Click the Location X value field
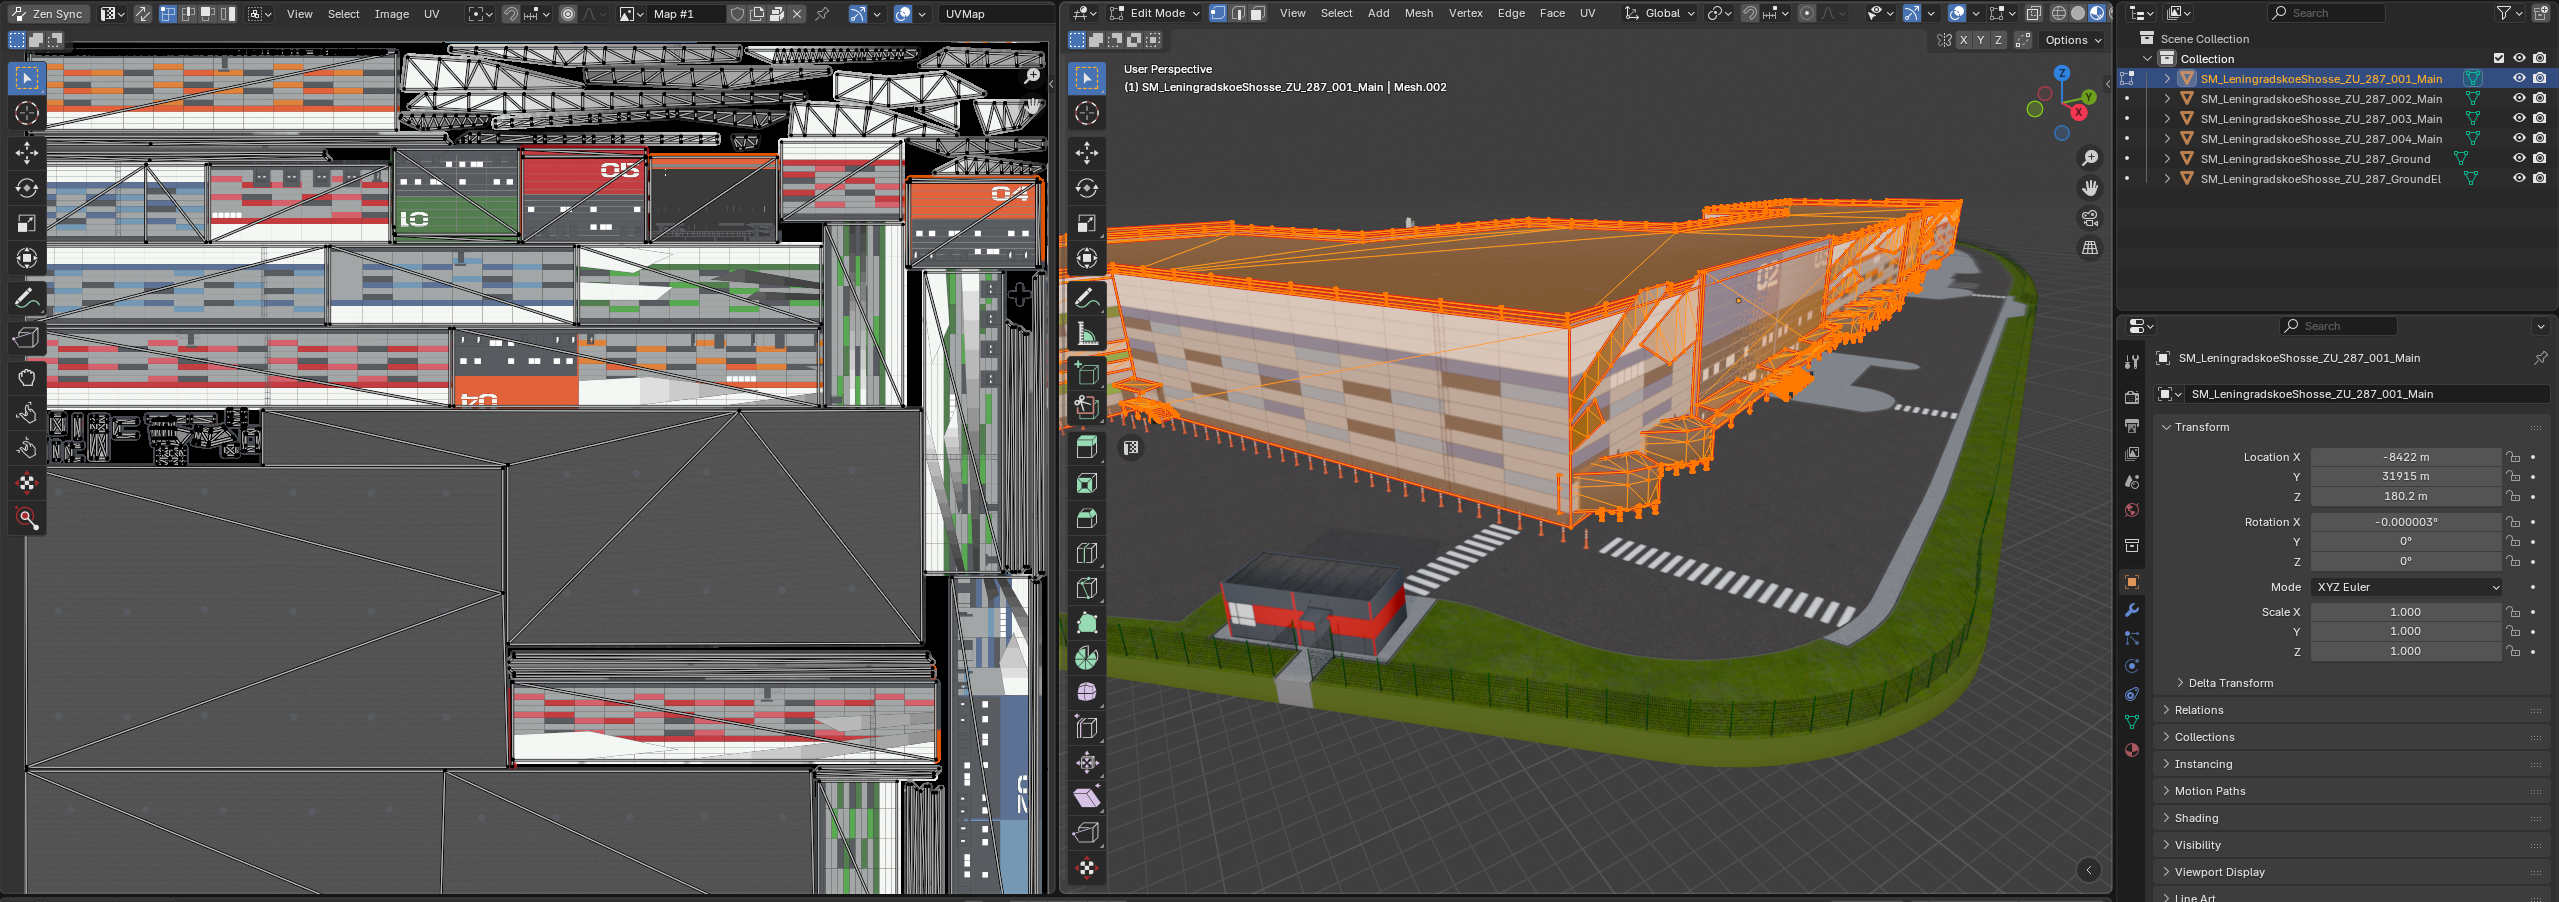2559x902 pixels. pos(2406,457)
